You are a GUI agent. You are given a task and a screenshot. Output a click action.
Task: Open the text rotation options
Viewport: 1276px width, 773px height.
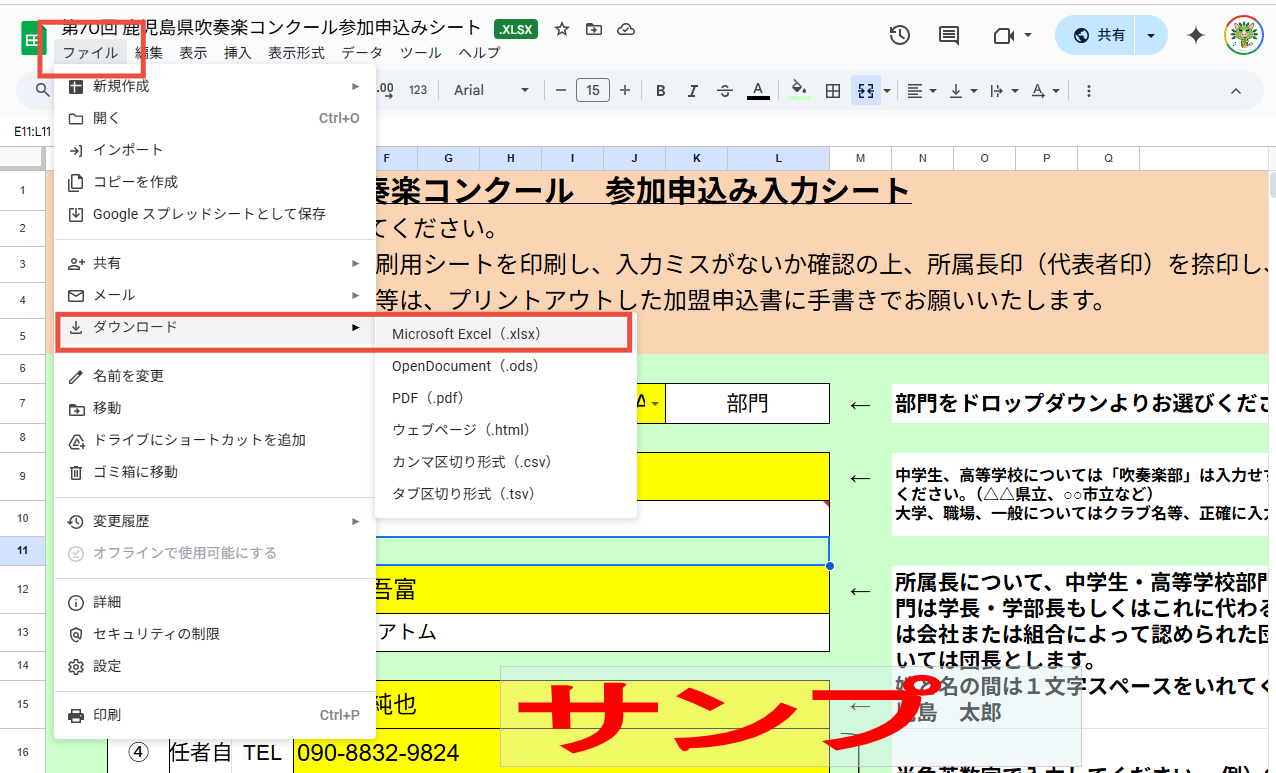click(x=1044, y=91)
